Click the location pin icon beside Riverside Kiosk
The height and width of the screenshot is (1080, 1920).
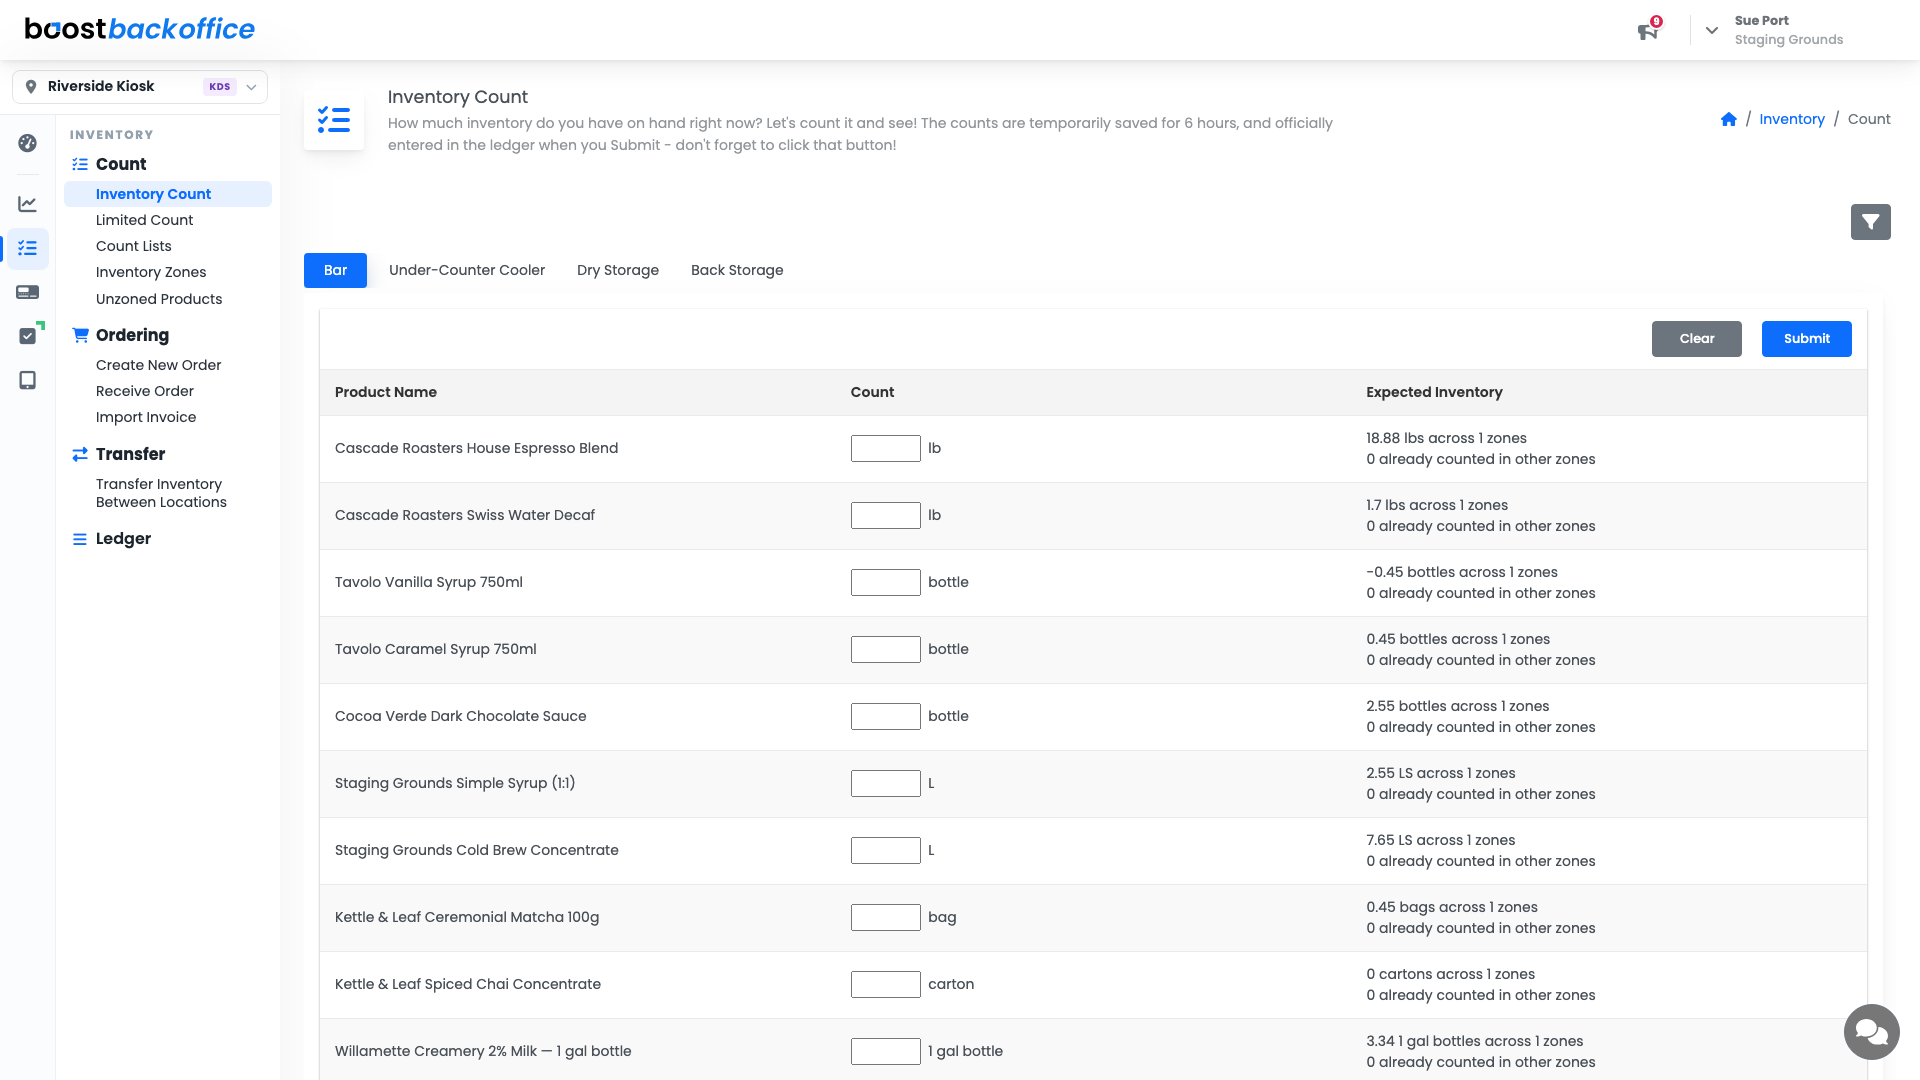pos(31,87)
